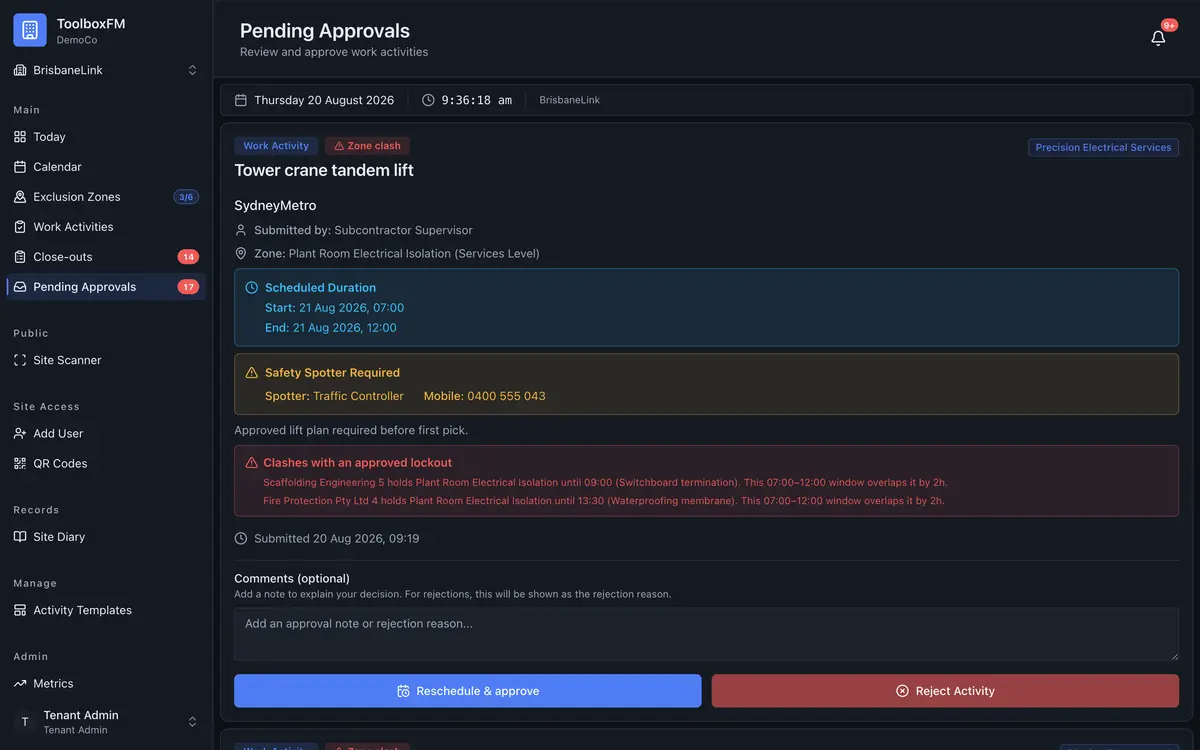
Task: Open notifications bell icon
Action: [x=1158, y=38]
